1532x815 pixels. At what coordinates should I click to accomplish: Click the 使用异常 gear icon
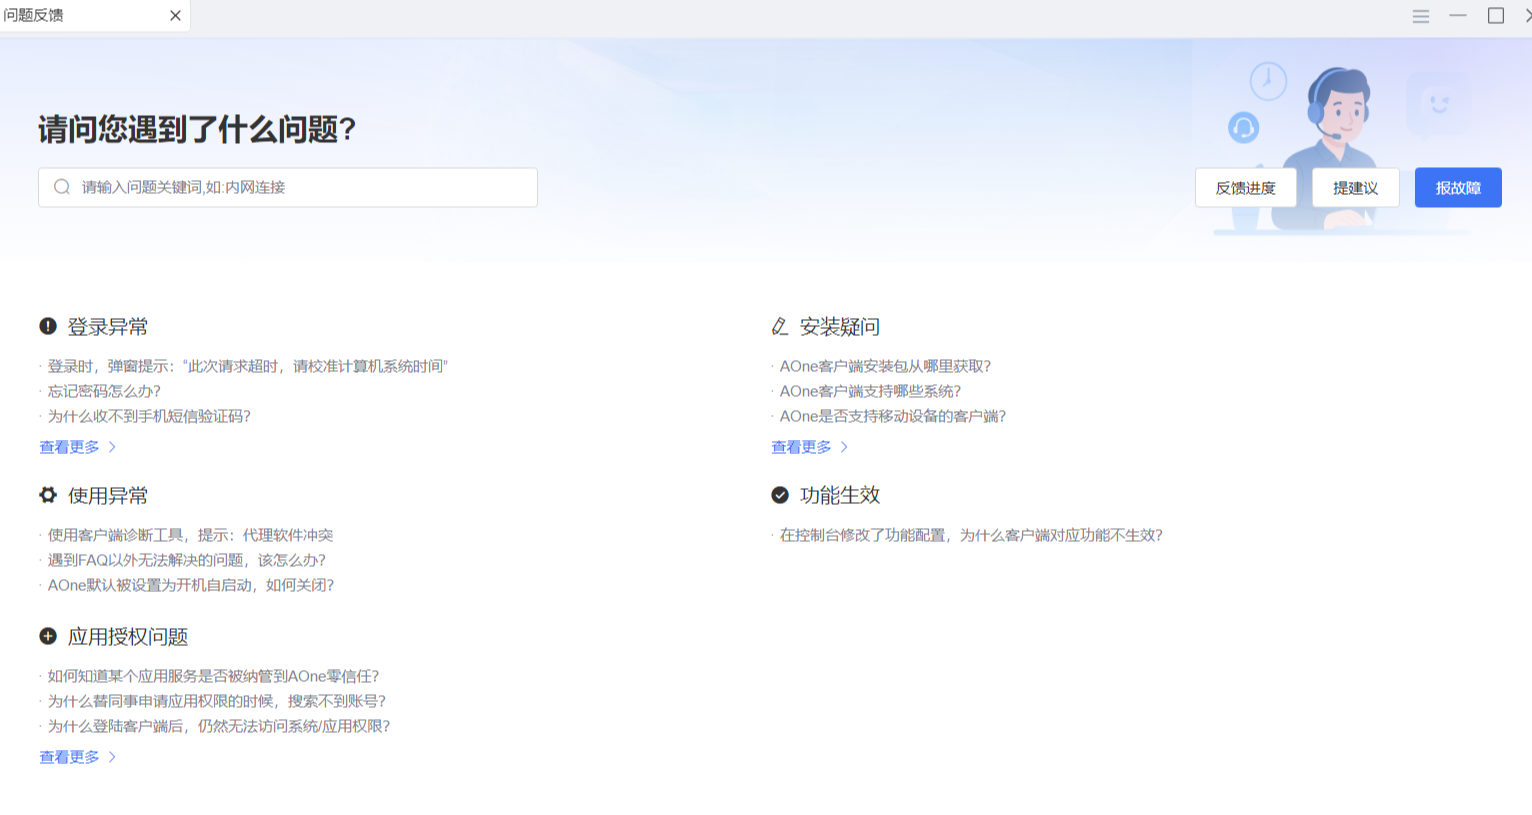tap(48, 495)
